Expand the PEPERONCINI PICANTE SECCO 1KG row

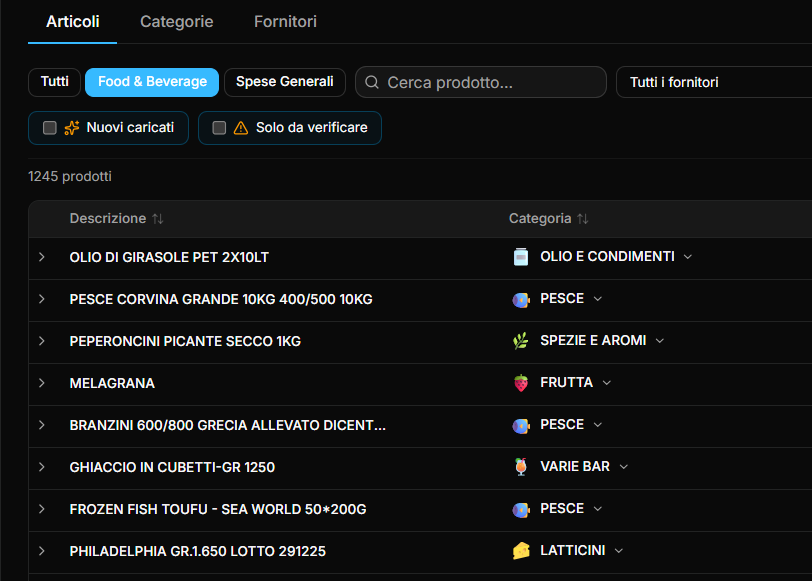tap(42, 341)
